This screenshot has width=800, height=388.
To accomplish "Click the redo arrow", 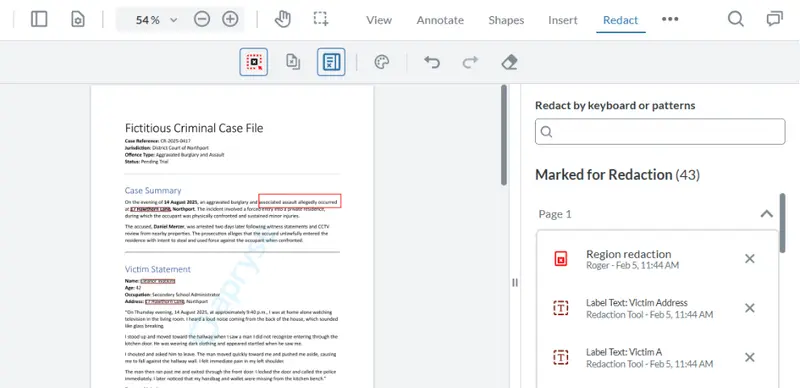I will (470, 62).
